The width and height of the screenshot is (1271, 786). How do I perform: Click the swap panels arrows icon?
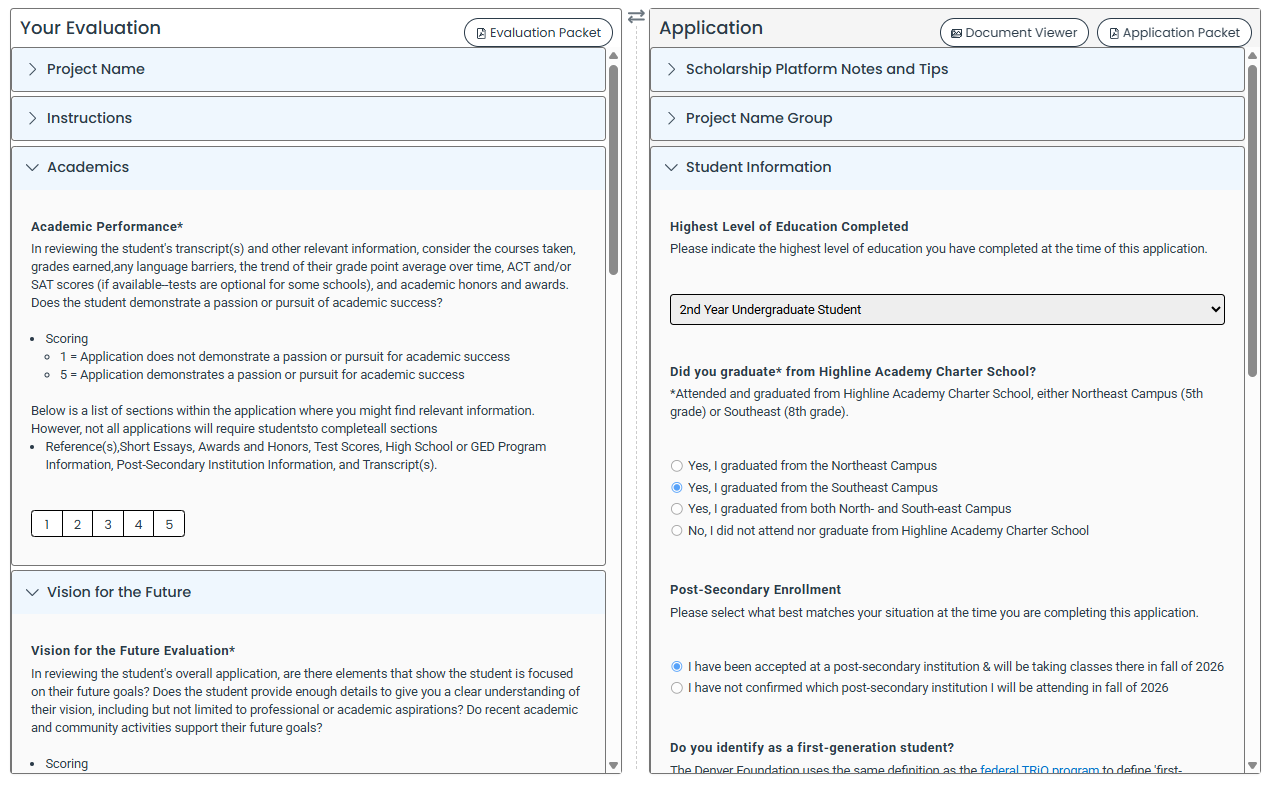click(636, 17)
